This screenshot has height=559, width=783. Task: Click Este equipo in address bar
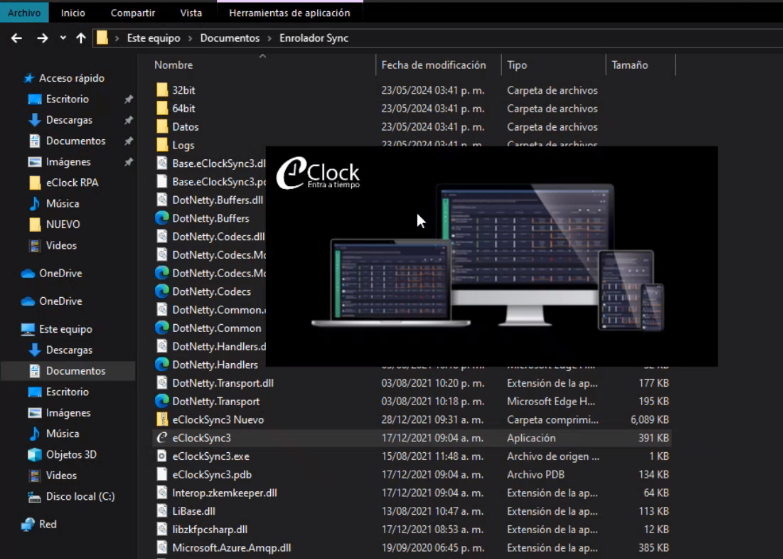153,38
